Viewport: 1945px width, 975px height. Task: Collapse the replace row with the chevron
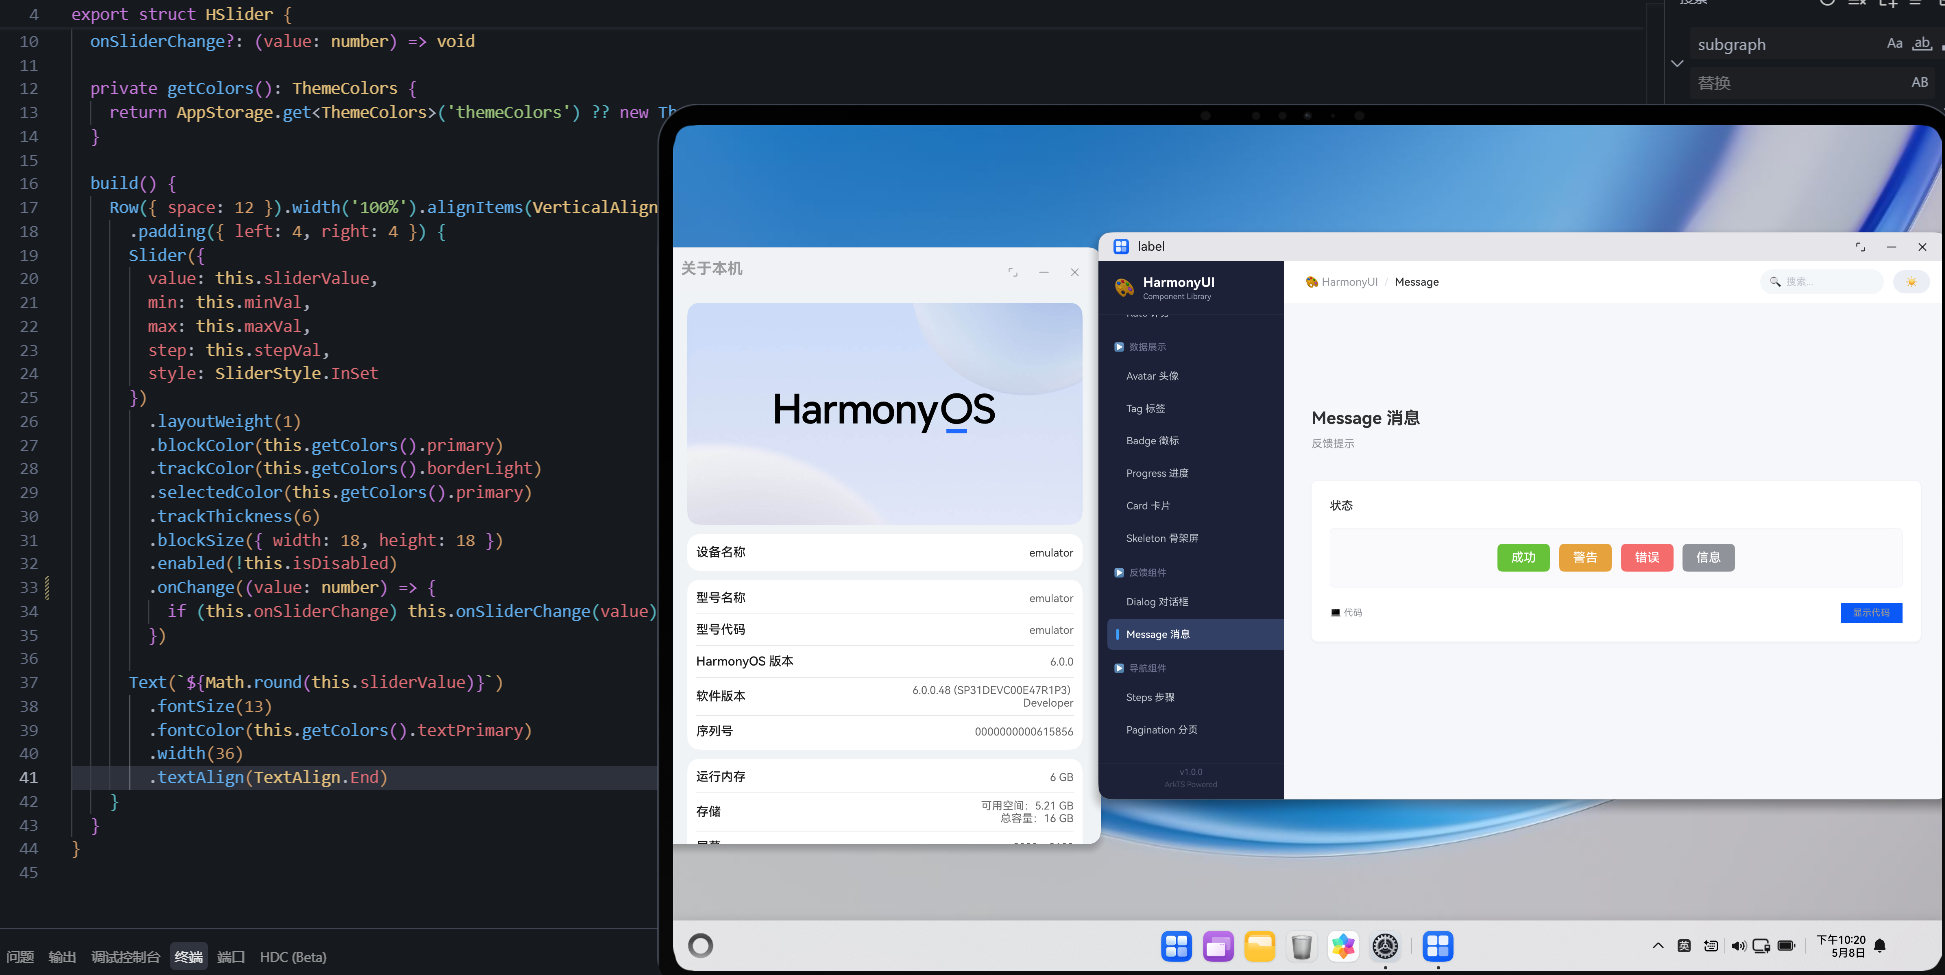click(x=1677, y=63)
